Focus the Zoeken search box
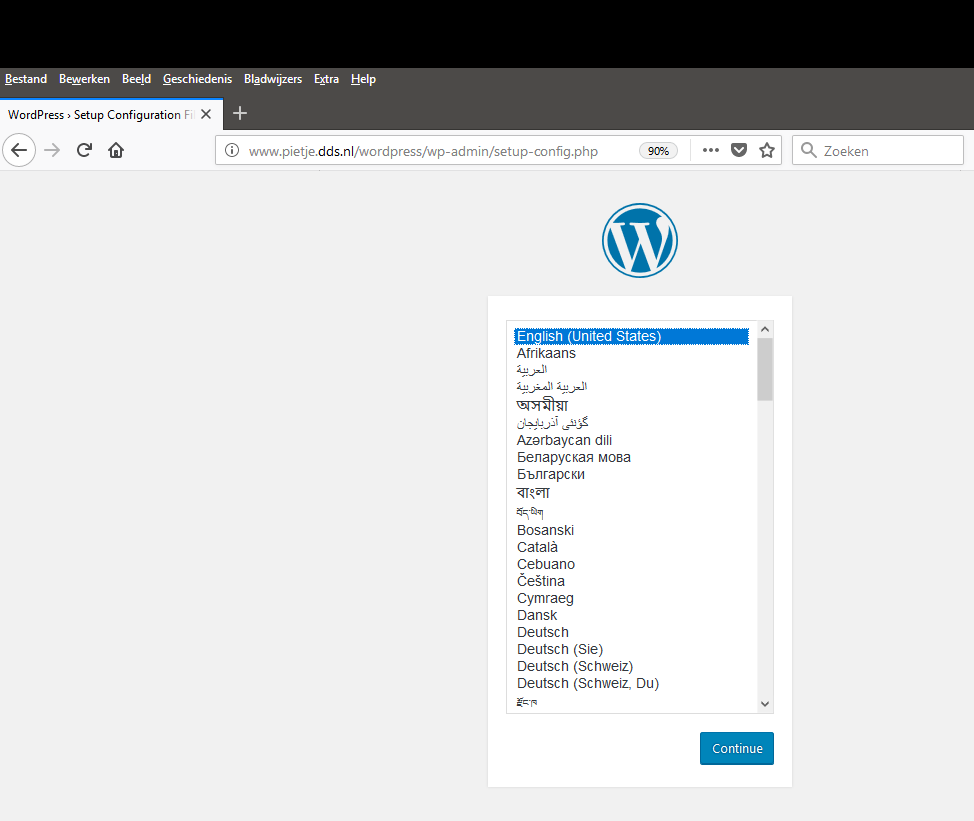 point(878,150)
